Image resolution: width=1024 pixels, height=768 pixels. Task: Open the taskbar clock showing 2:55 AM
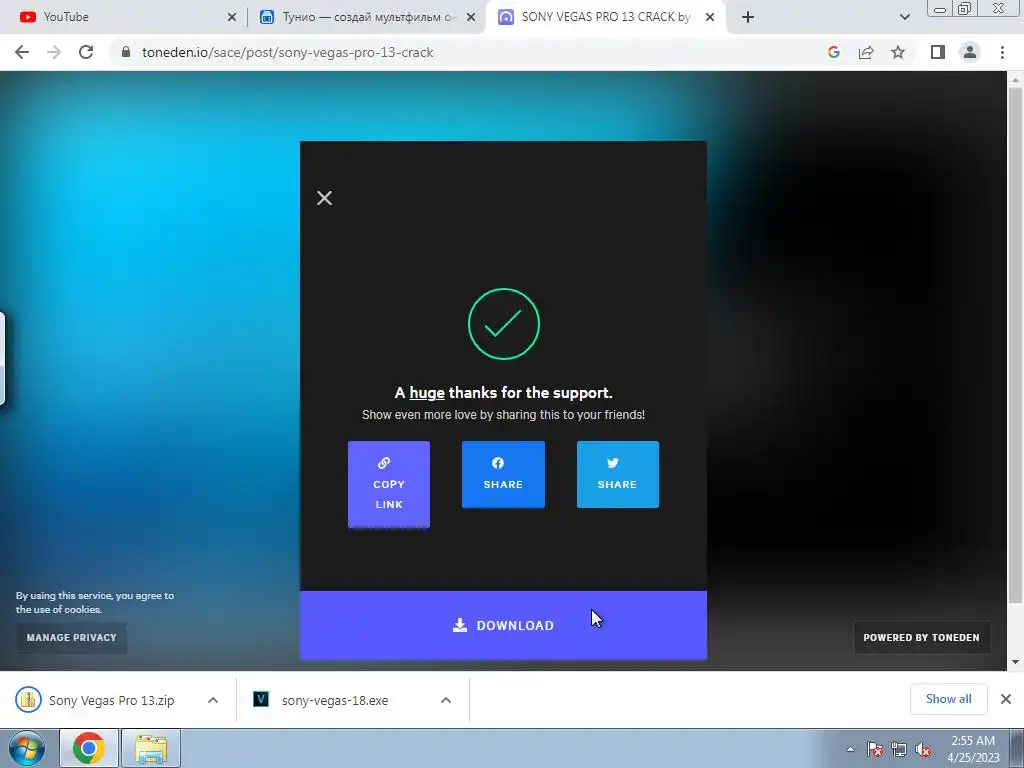click(973, 749)
